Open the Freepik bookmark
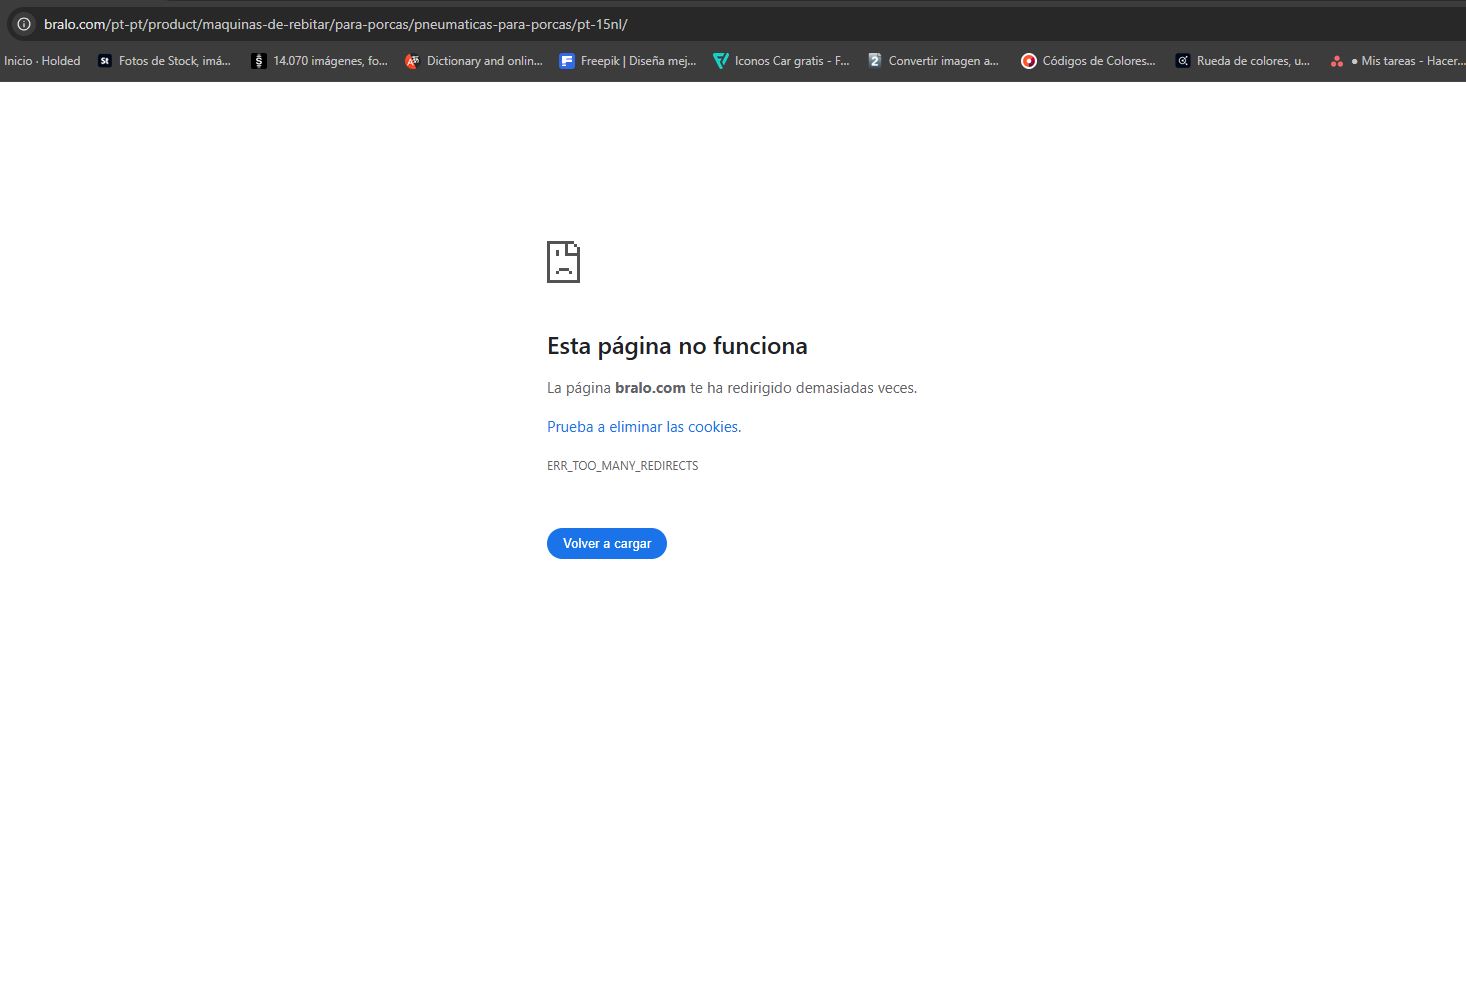 (x=628, y=61)
